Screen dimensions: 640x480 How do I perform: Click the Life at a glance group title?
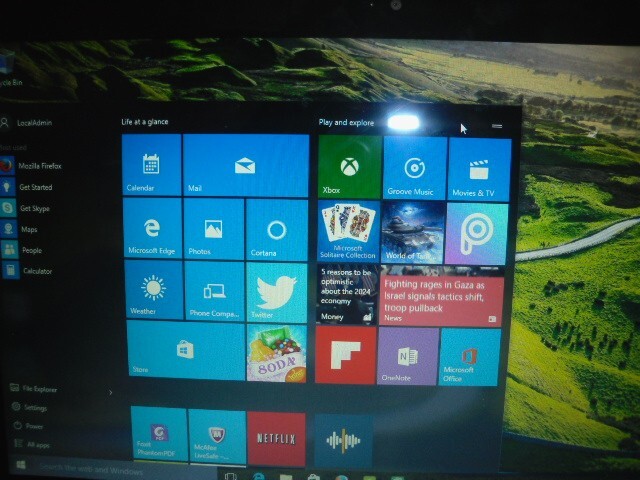pos(144,122)
